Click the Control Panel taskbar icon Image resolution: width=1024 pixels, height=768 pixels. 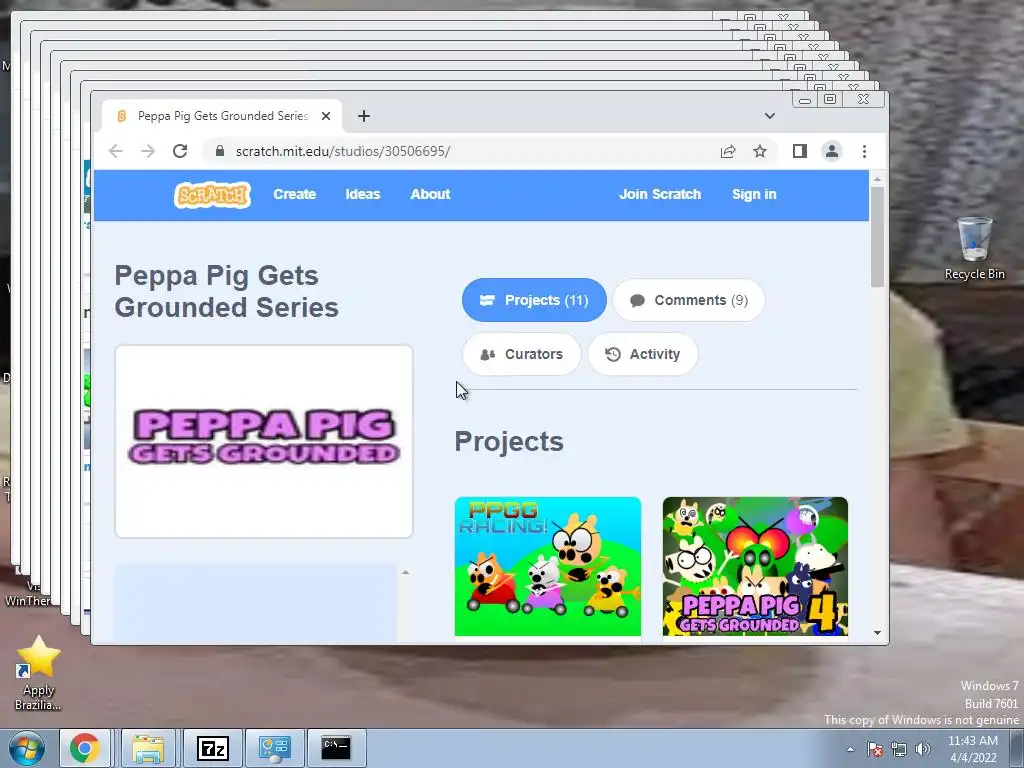pyautogui.click(x=274, y=748)
